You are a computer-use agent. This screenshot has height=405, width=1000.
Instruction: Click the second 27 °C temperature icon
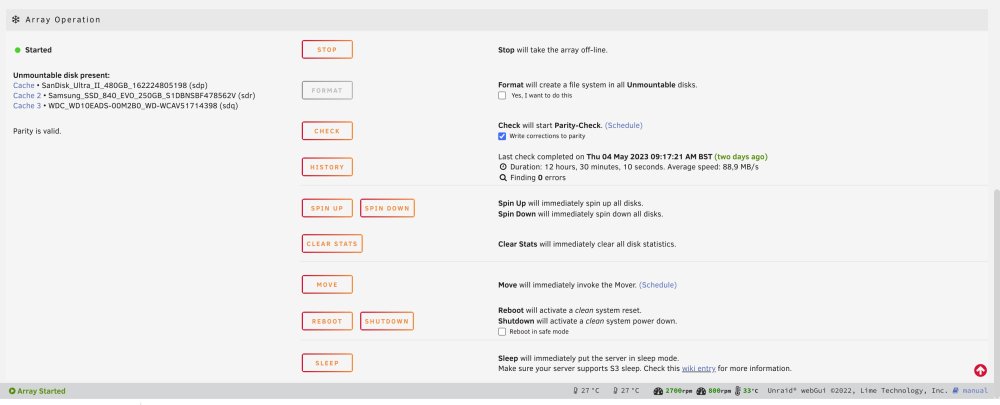click(615, 391)
